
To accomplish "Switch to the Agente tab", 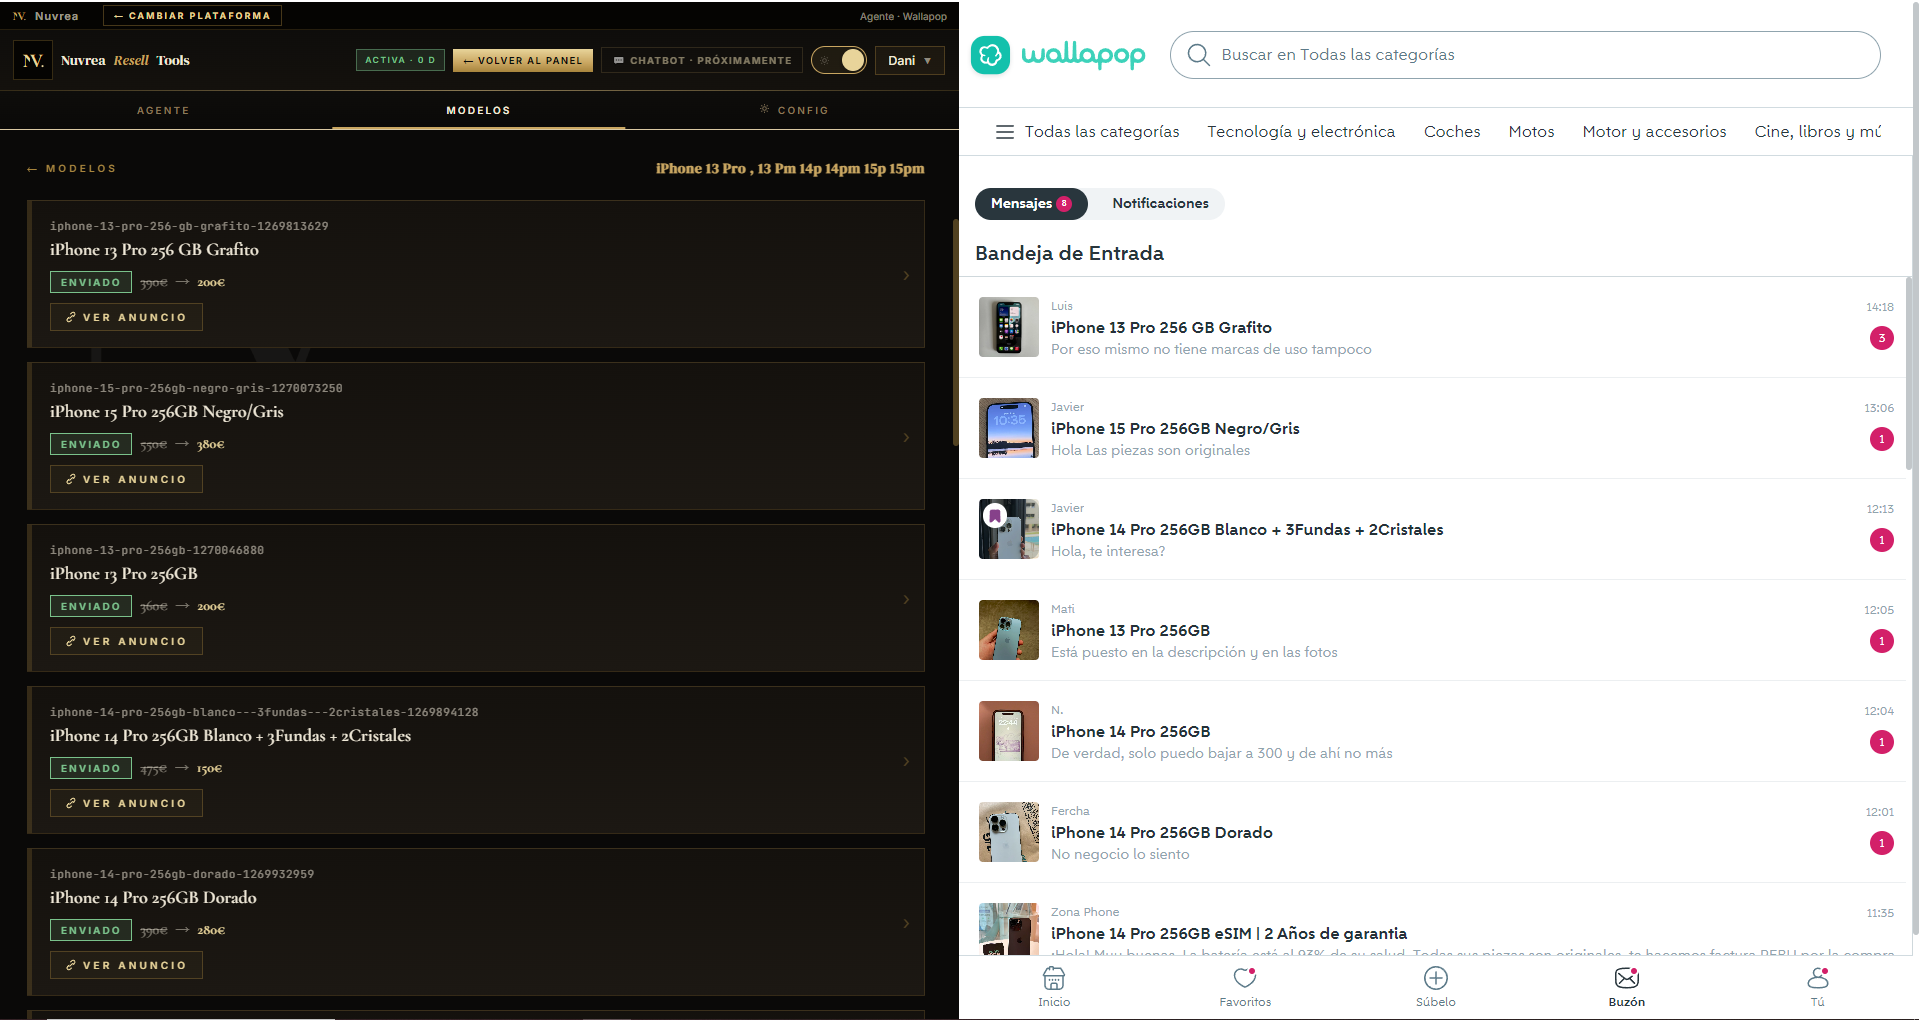I will tap(163, 110).
